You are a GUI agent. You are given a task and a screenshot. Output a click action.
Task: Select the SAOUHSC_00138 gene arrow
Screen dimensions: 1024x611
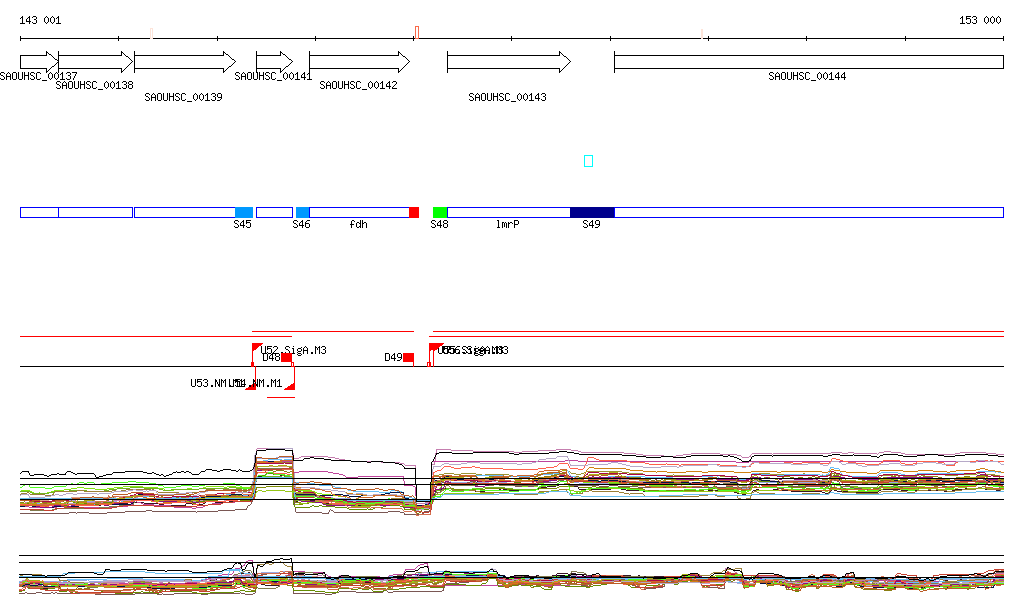click(95, 62)
